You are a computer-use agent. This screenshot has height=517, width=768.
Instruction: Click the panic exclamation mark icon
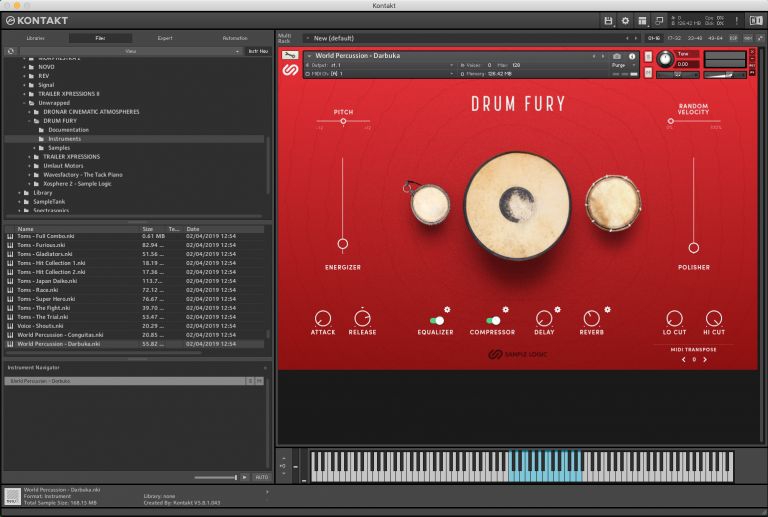click(x=736, y=21)
